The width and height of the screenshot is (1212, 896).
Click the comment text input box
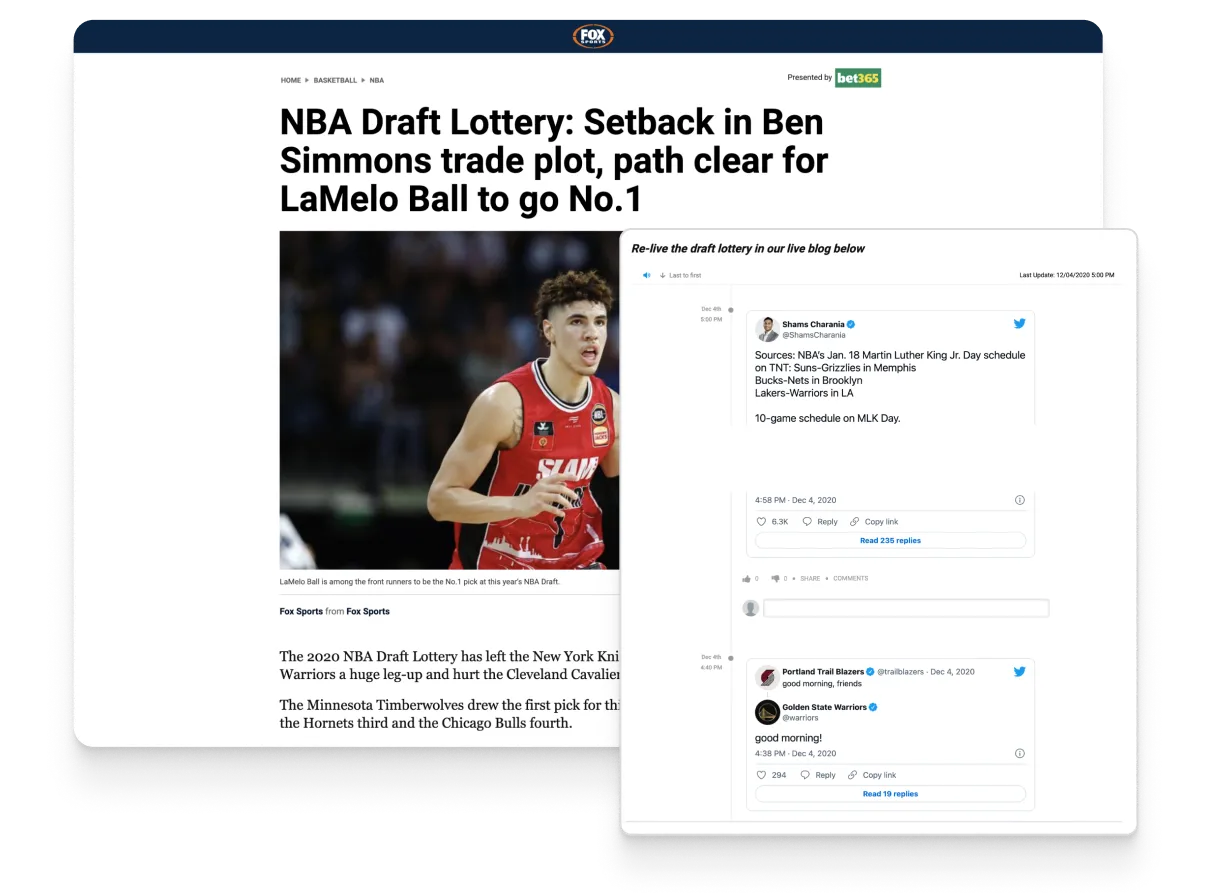pyautogui.click(x=906, y=608)
